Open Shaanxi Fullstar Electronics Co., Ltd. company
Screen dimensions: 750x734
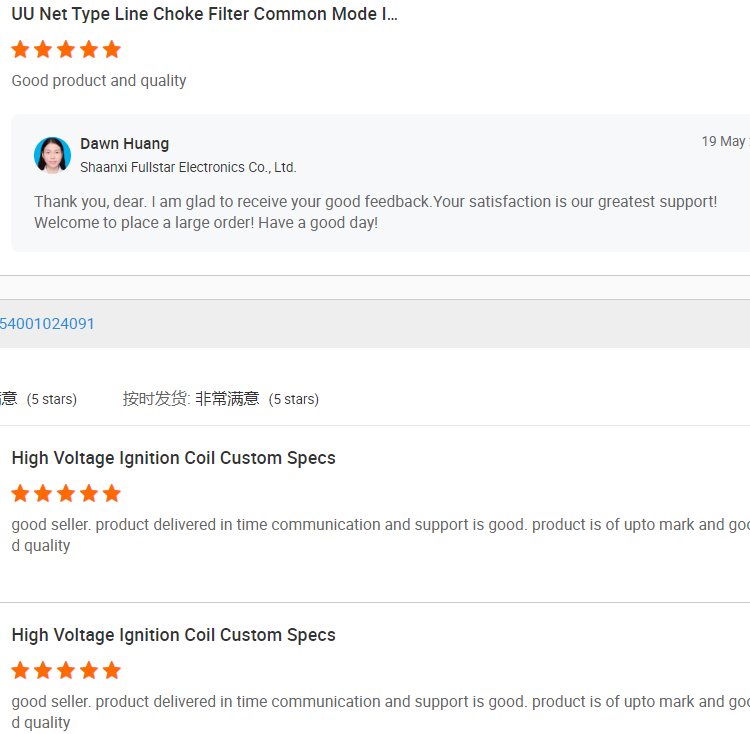pyautogui.click(x=188, y=167)
